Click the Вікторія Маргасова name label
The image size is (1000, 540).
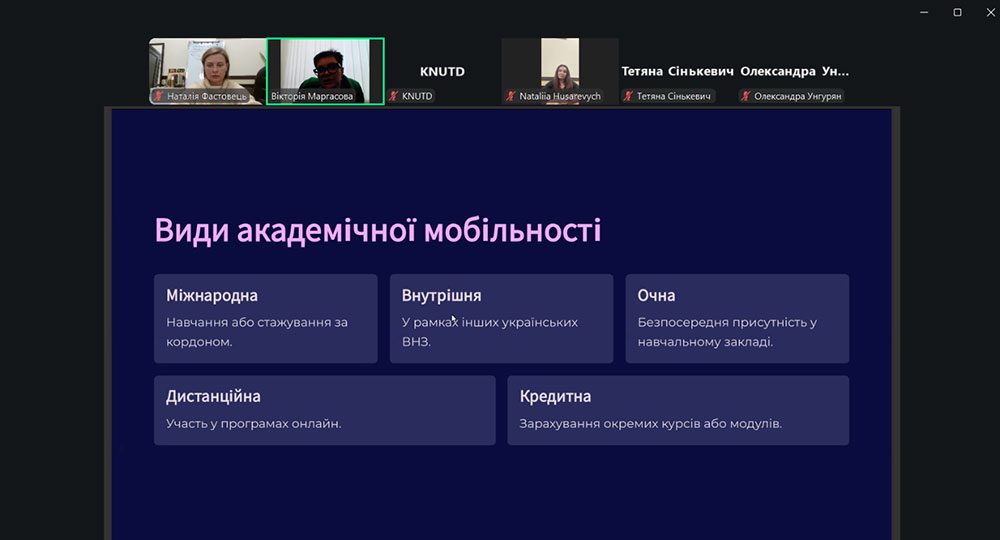pyautogui.click(x=312, y=97)
